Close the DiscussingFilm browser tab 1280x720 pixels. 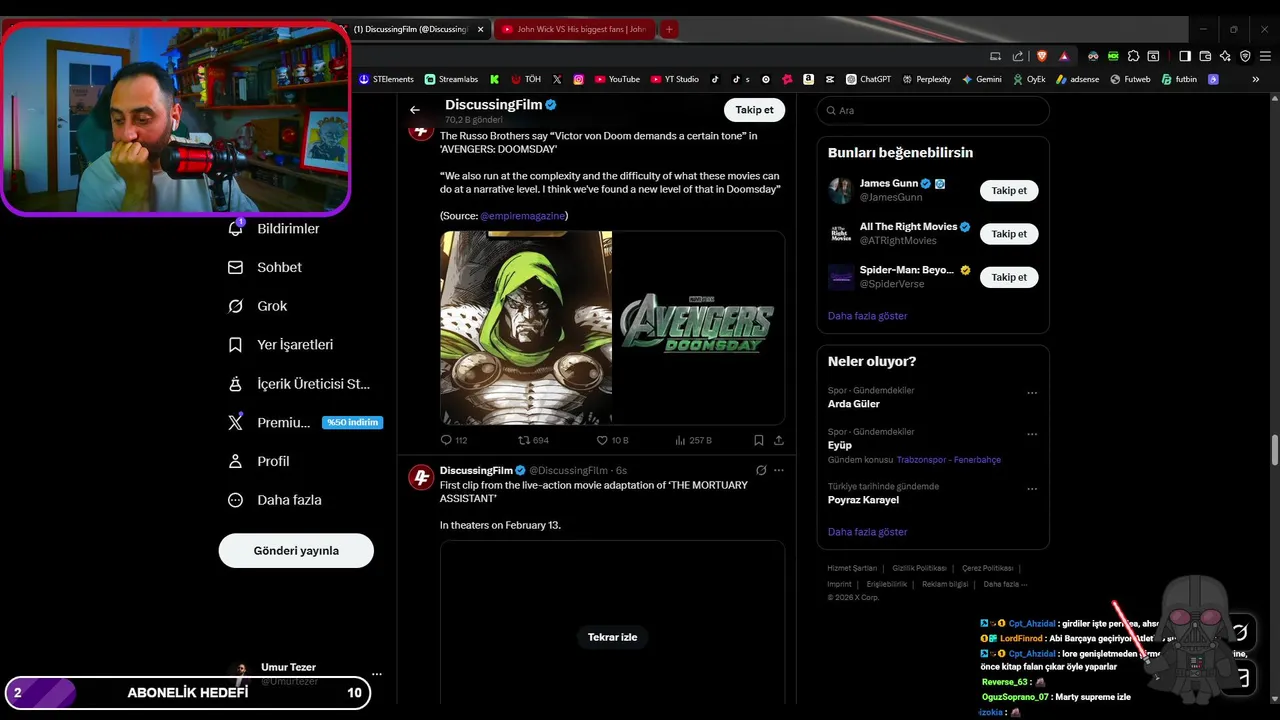tap(480, 29)
